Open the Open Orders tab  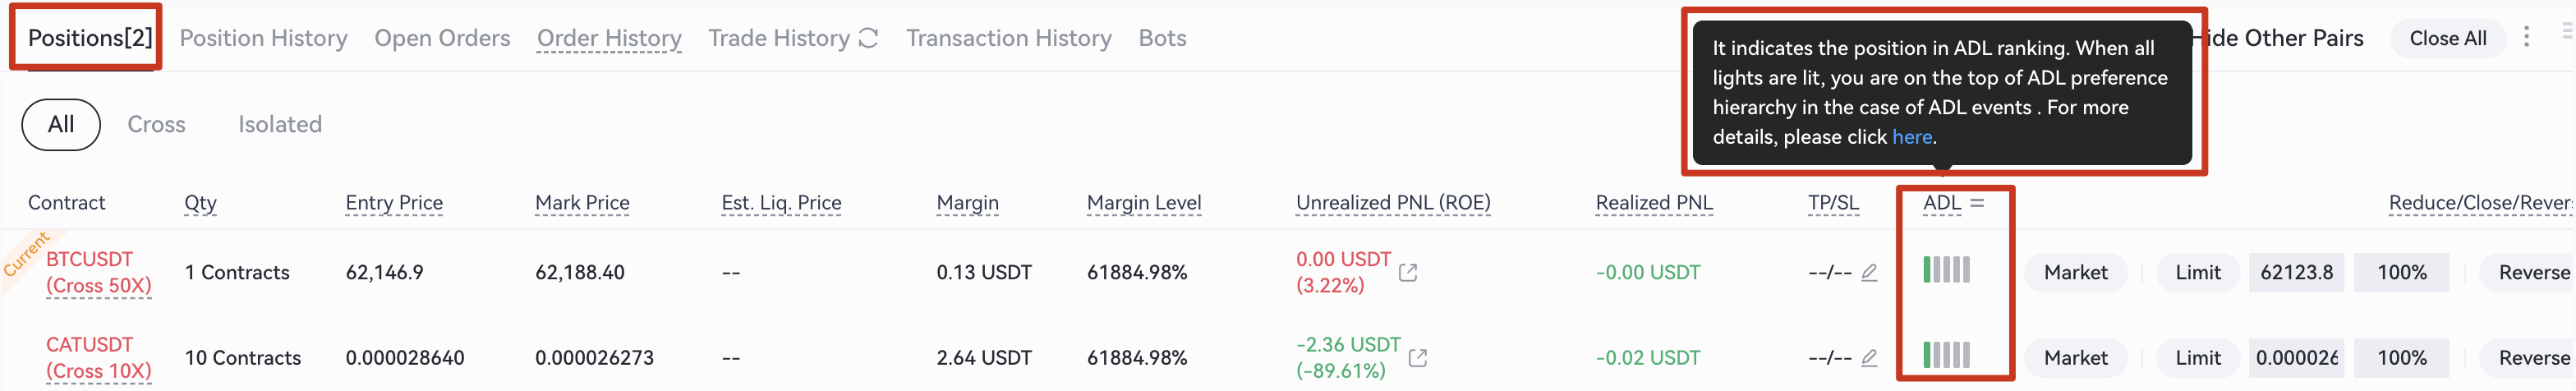click(442, 39)
